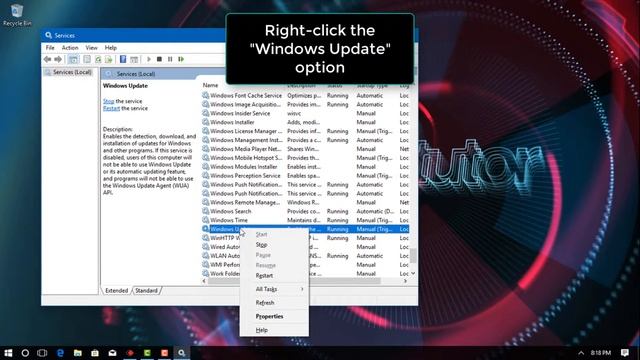Select Windows Time service row
This screenshot has width=640, height=360.
tap(305, 220)
